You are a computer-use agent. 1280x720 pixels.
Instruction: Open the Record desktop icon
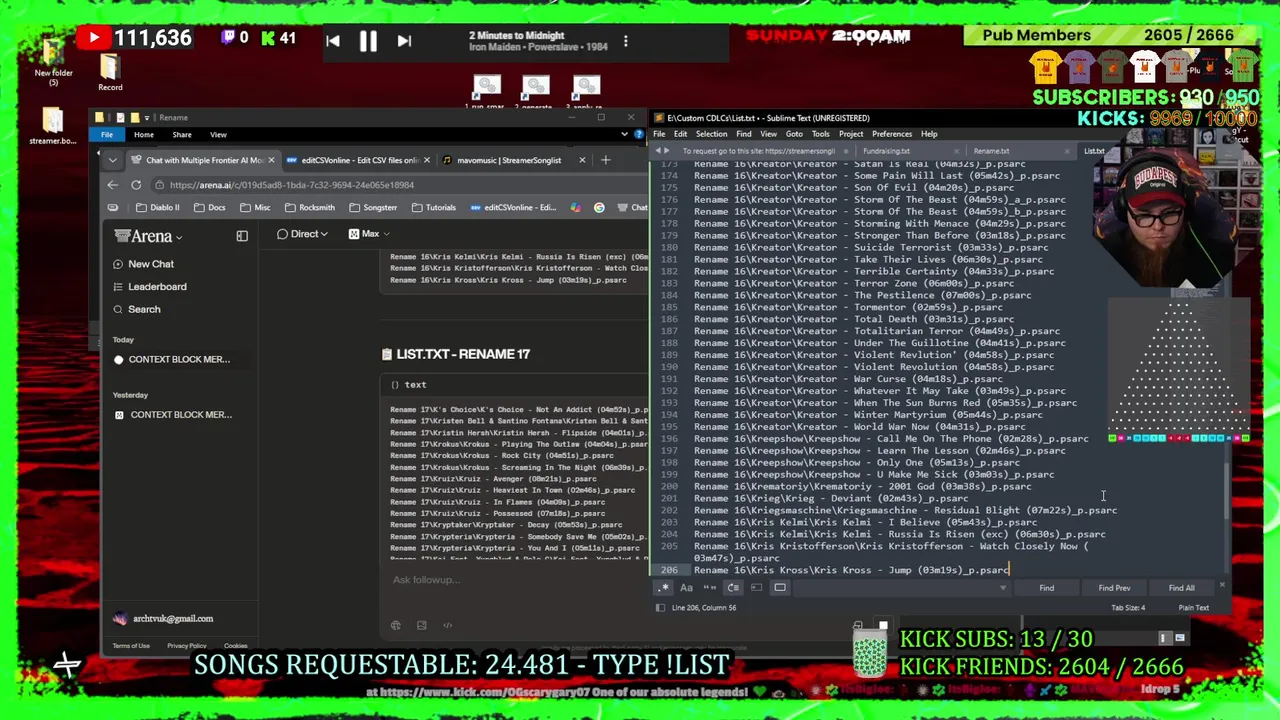(x=110, y=72)
